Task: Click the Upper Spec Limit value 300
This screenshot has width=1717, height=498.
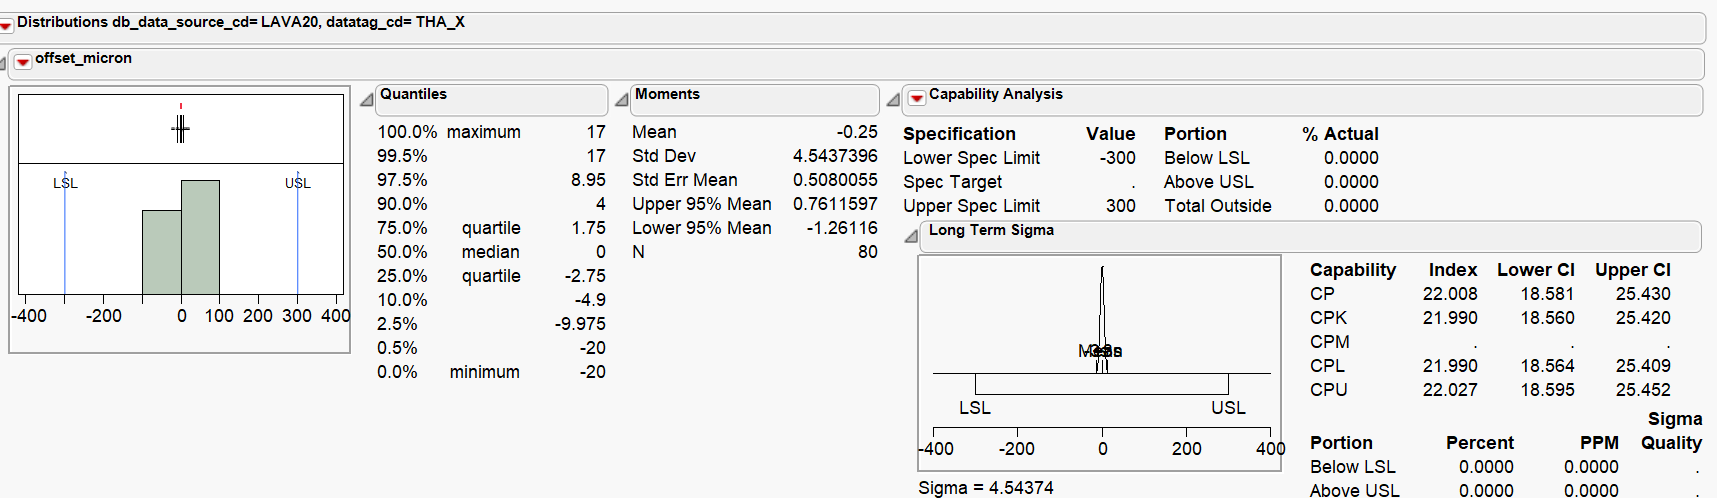Action: (x=1120, y=206)
